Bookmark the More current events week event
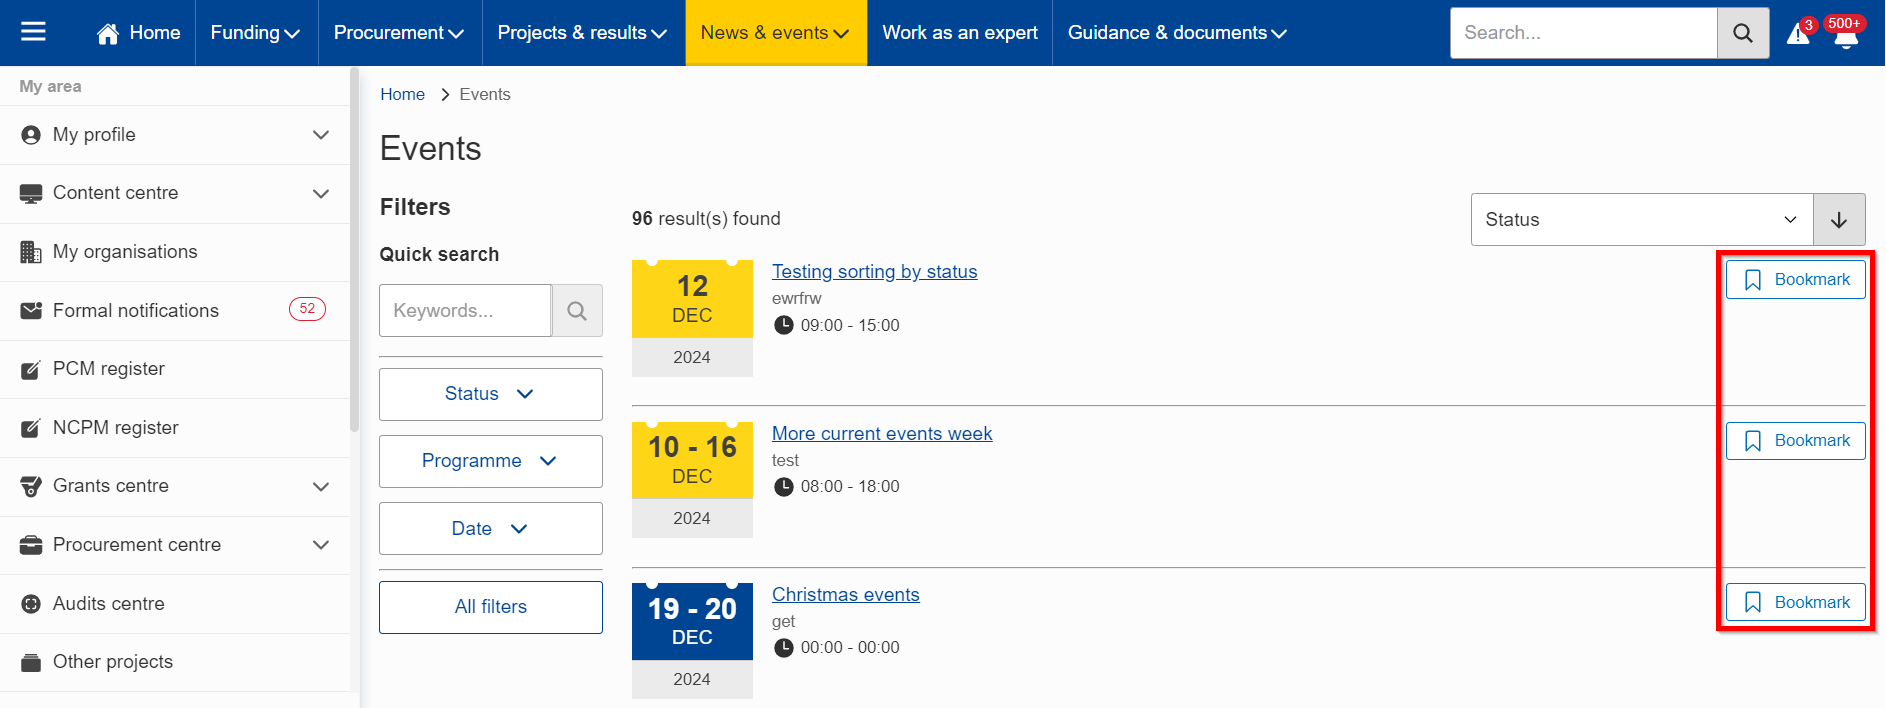This screenshot has height=708, width=1886. pyautogui.click(x=1796, y=441)
